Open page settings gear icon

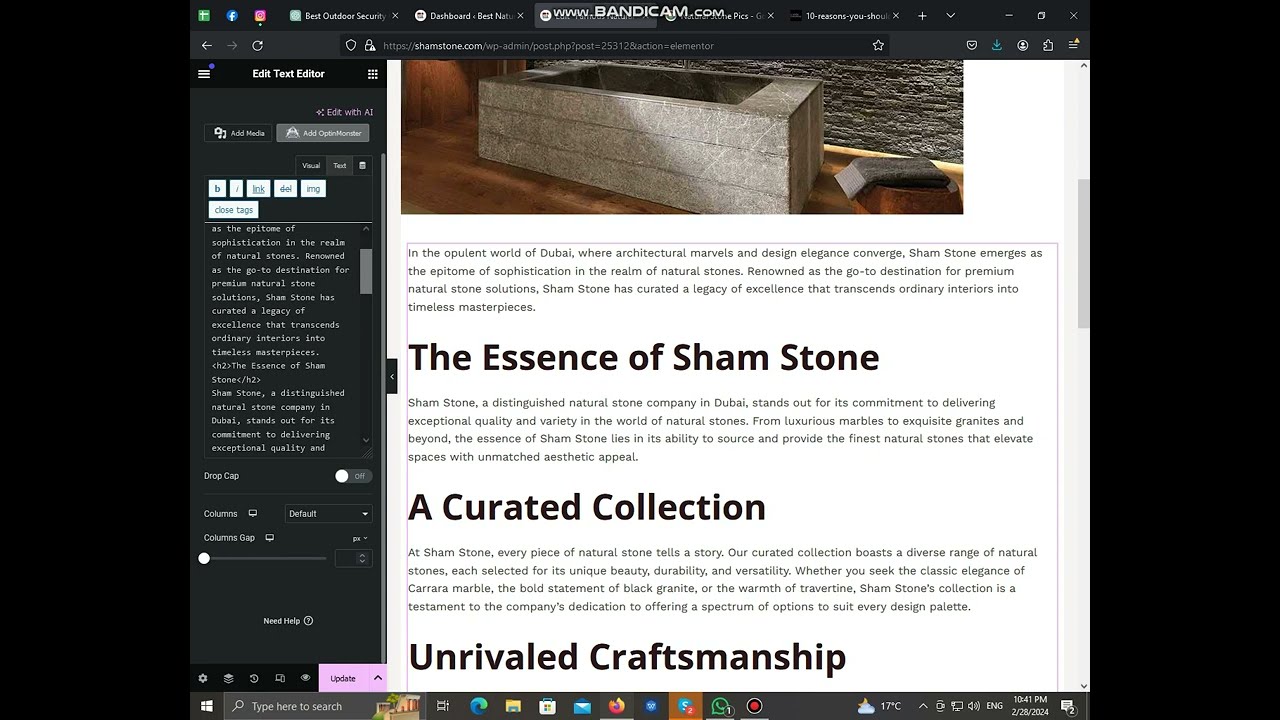(x=203, y=678)
